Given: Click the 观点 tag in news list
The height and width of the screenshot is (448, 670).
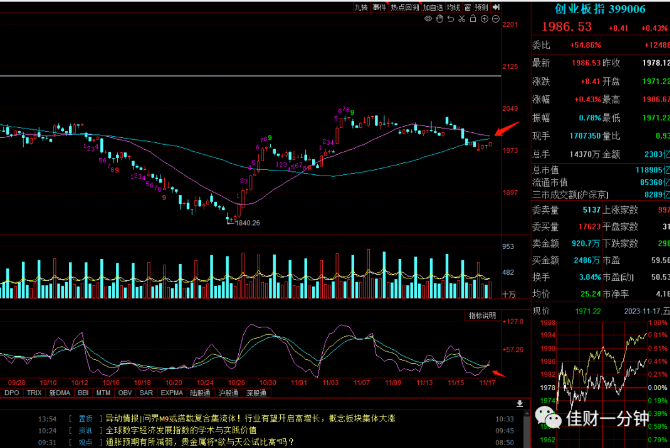Looking at the screenshot, I should pyautogui.click(x=85, y=442).
